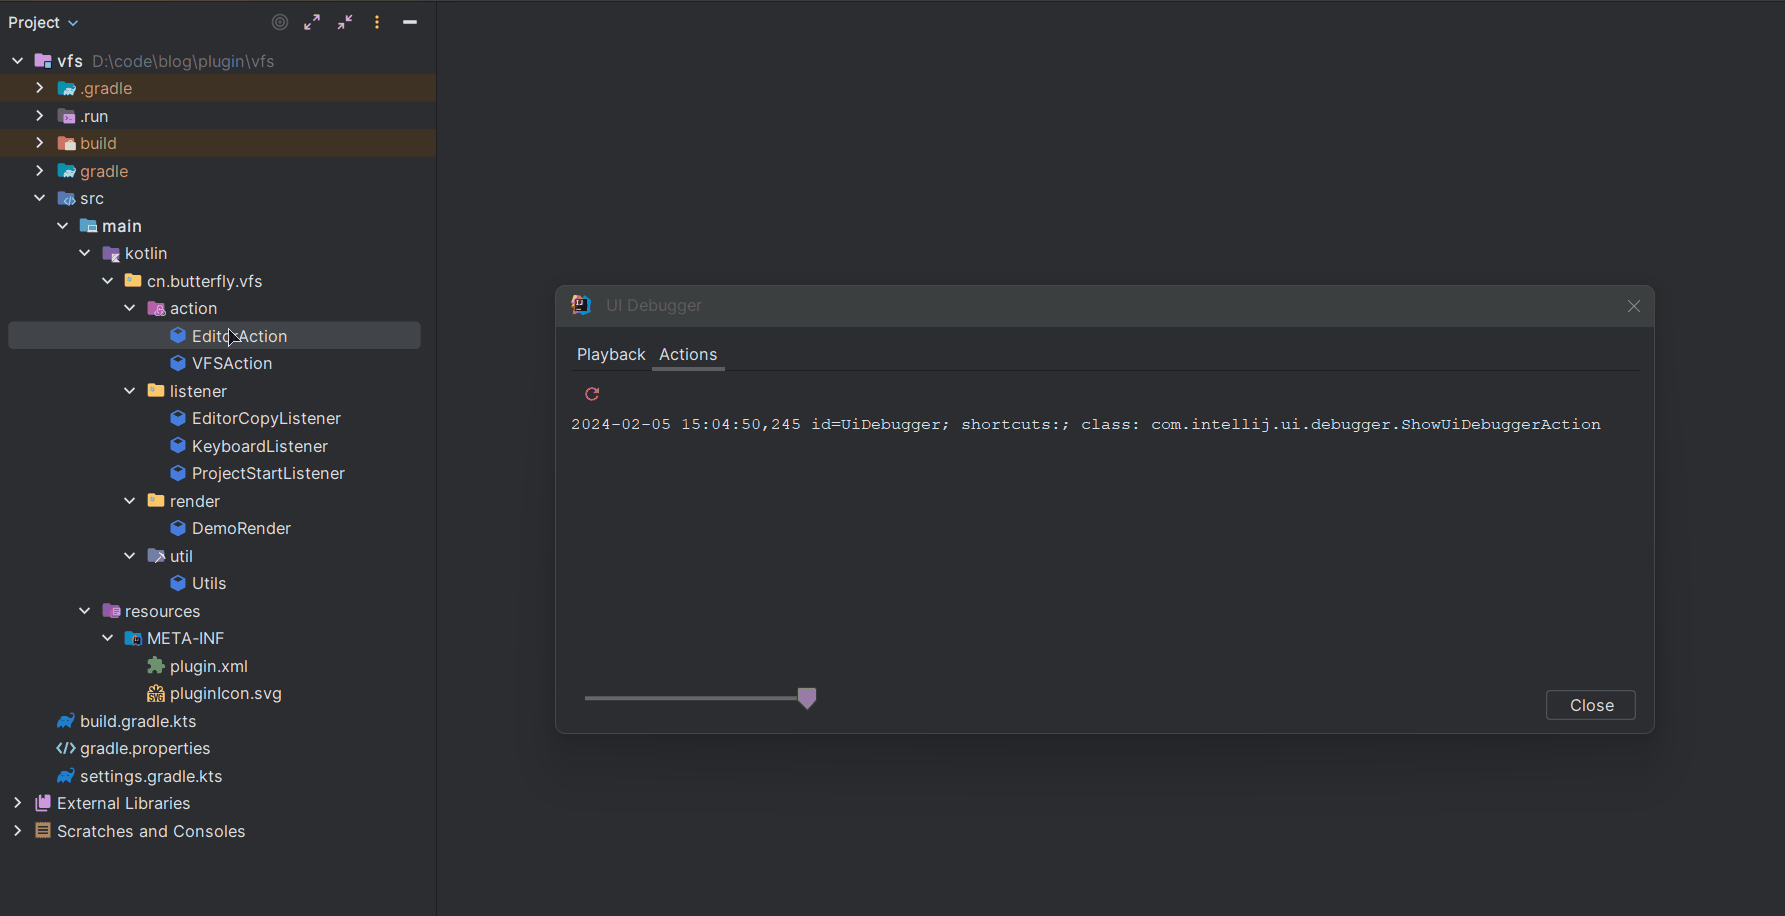Click the IntelliJ icon in the UI Debugger title bar

coord(581,305)
